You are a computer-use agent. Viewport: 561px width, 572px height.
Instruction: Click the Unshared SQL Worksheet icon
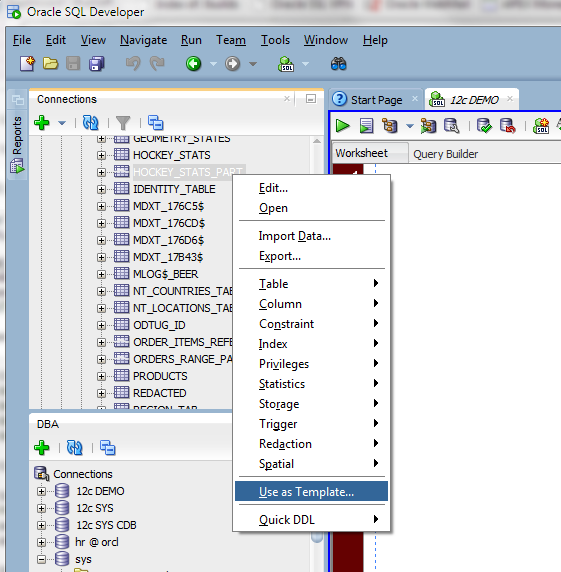tap(541, 126)
